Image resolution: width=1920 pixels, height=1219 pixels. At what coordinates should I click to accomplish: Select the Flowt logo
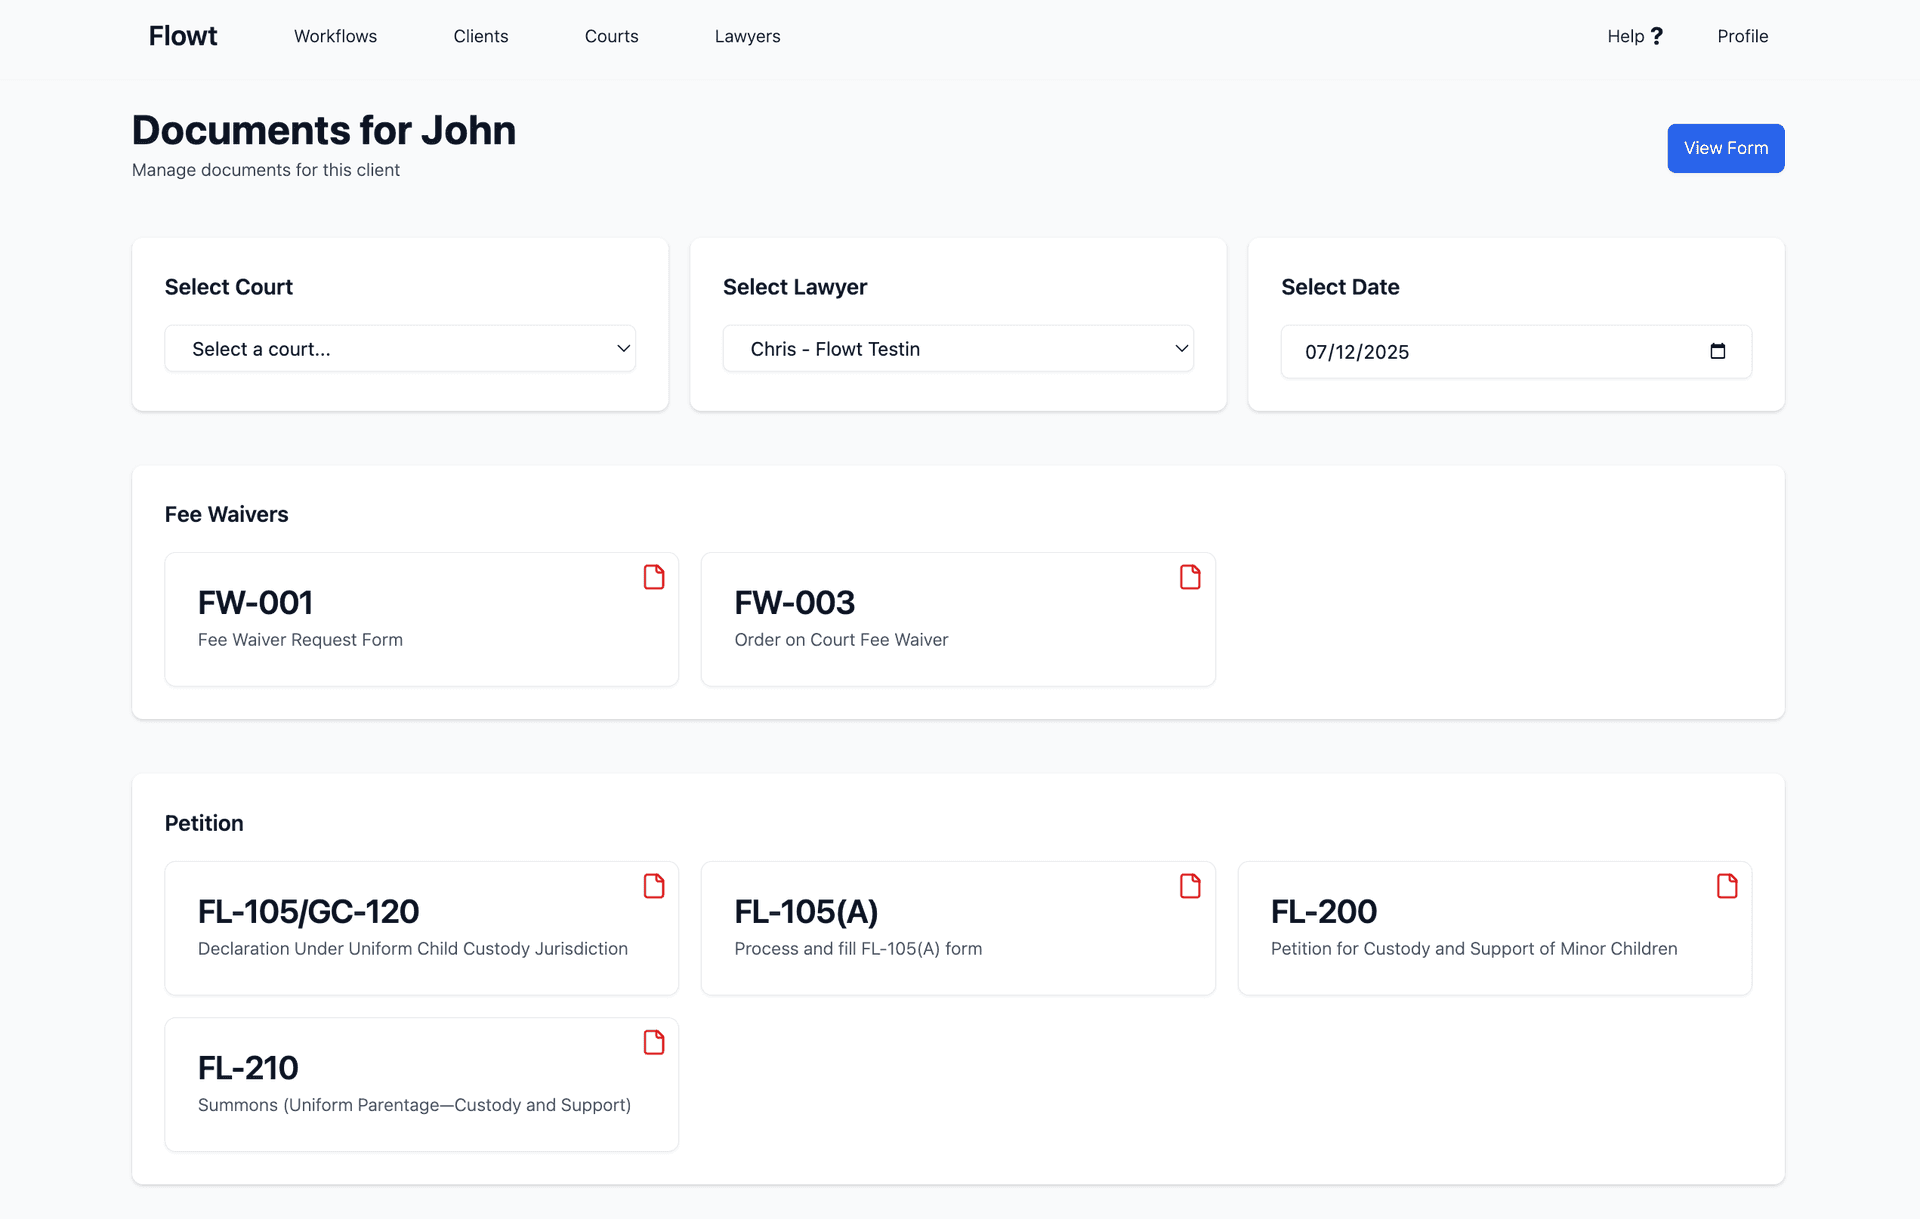(182, 35)
